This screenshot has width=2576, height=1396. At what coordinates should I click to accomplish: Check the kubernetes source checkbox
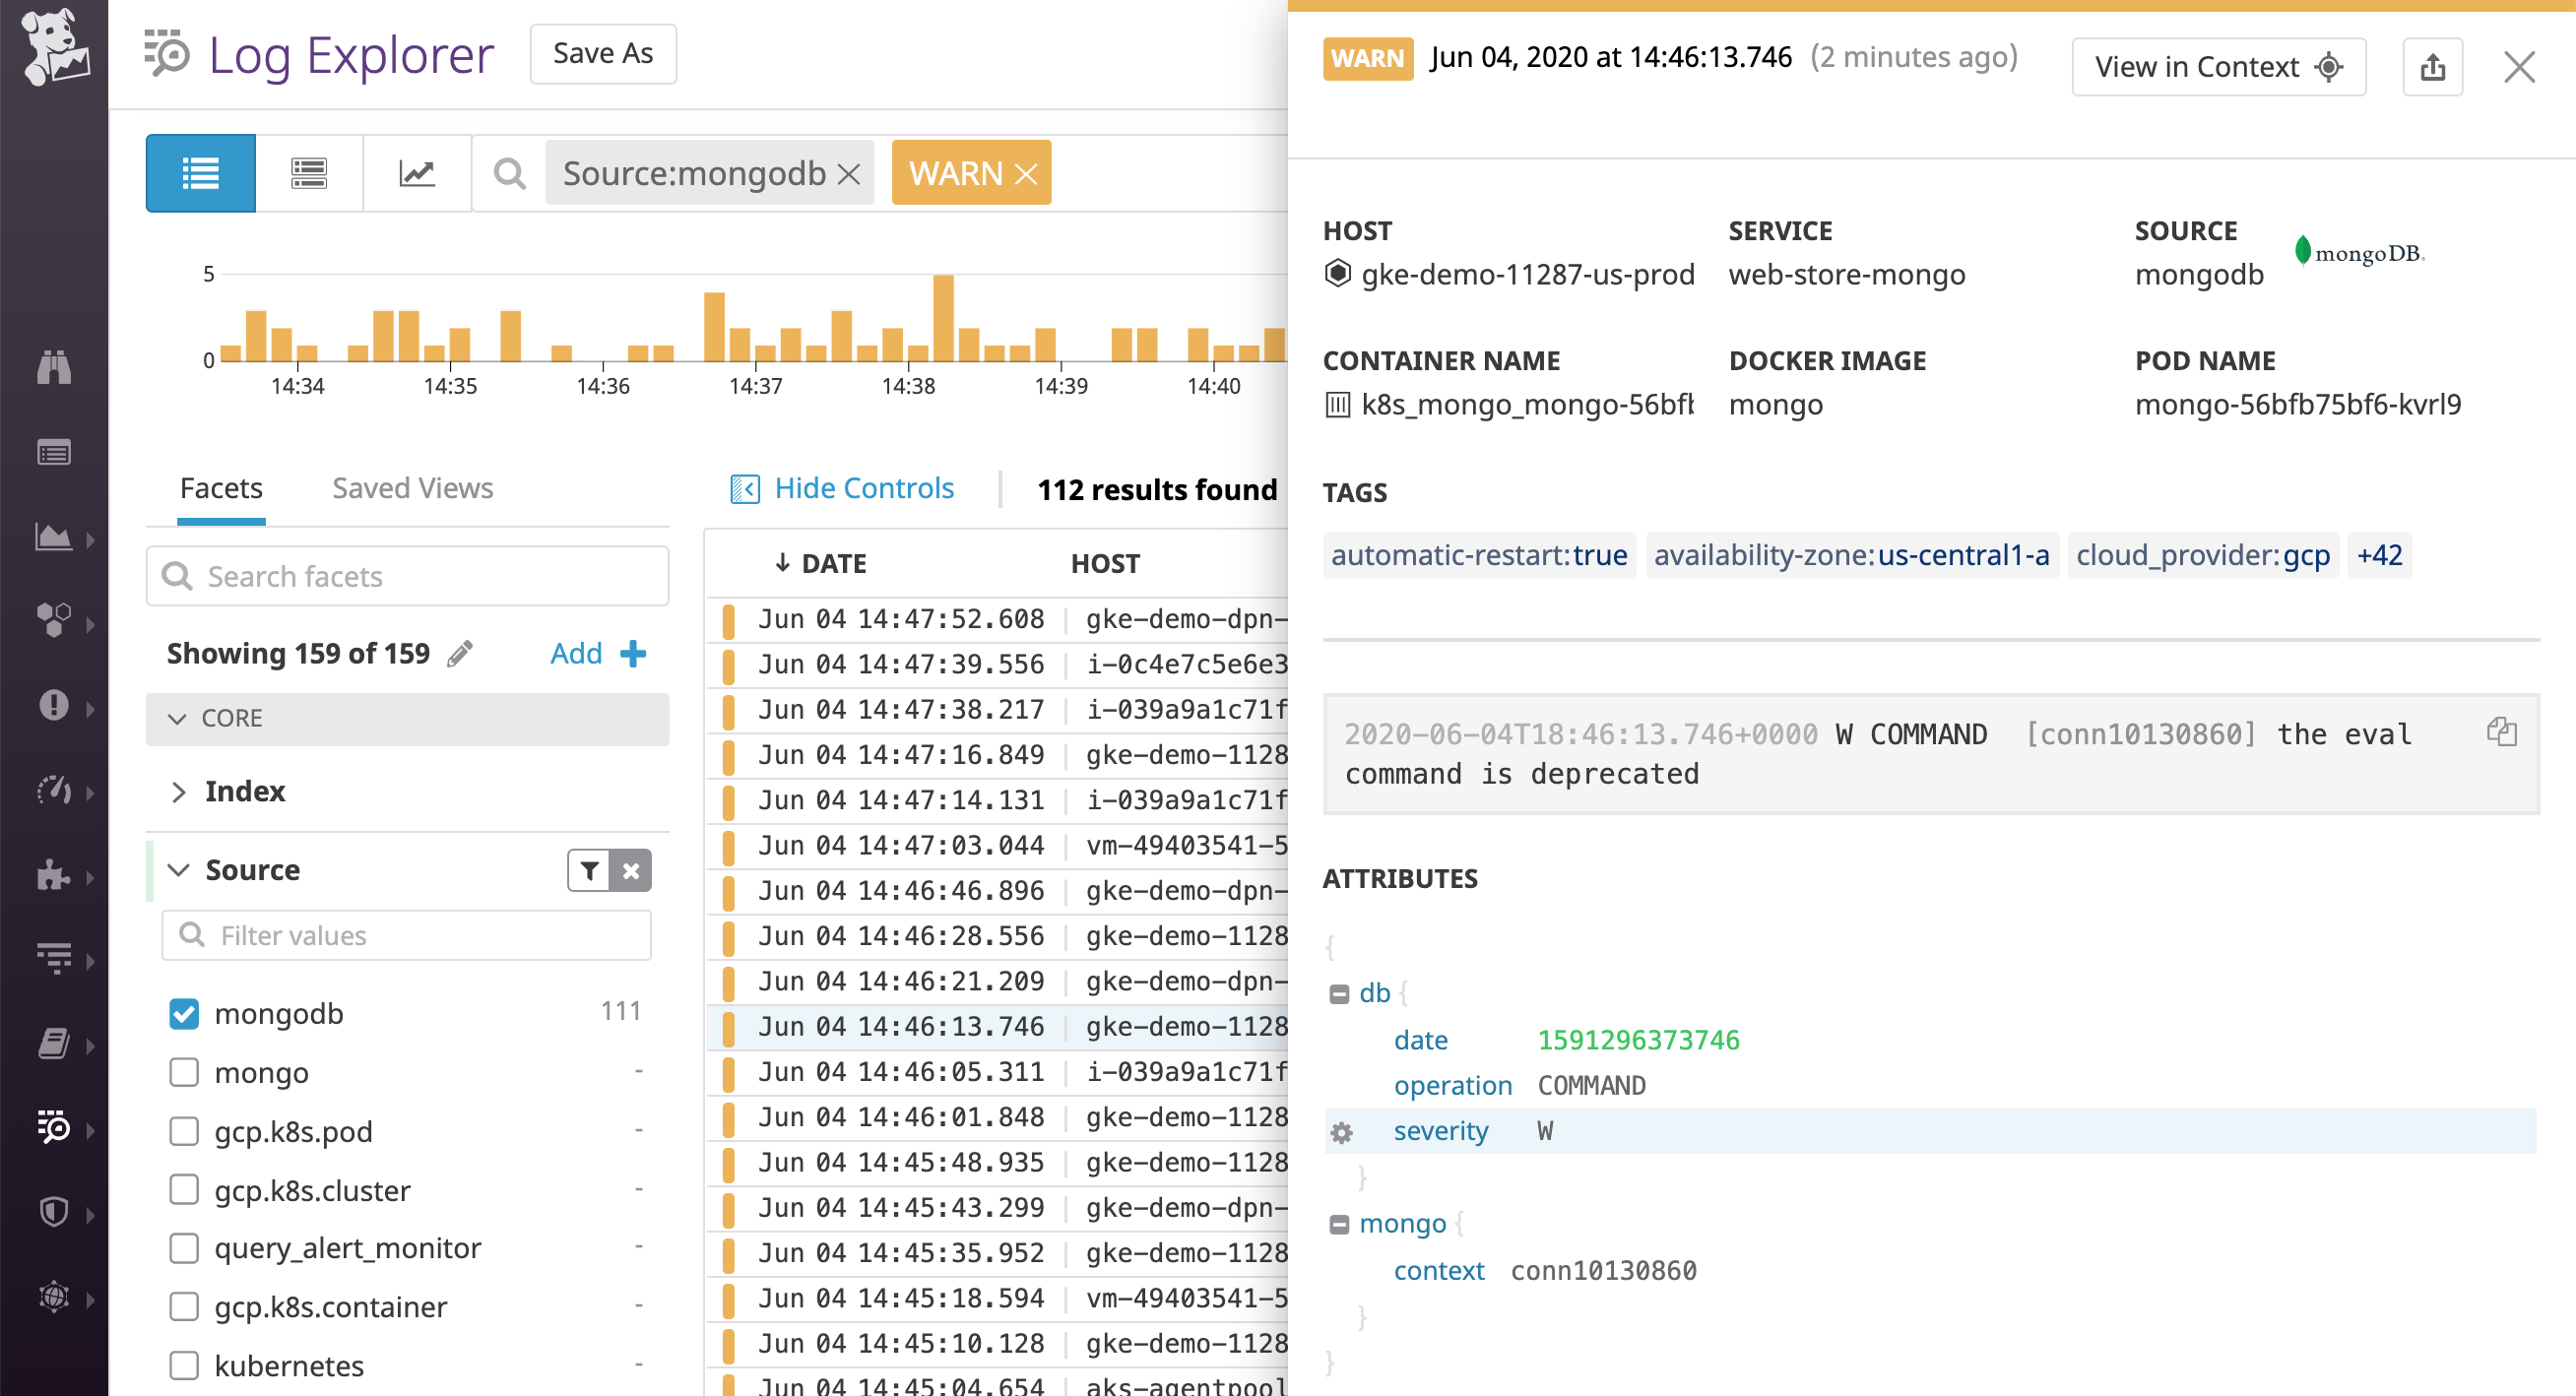pyautogui.click(x=183, y=1364)
